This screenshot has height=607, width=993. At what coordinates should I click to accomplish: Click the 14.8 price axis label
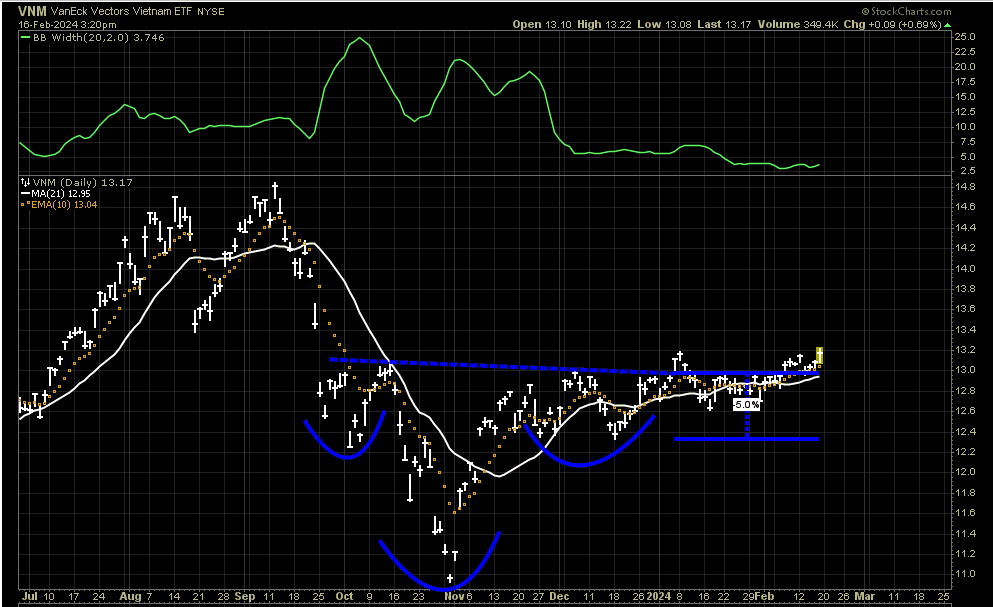(965, 186)
